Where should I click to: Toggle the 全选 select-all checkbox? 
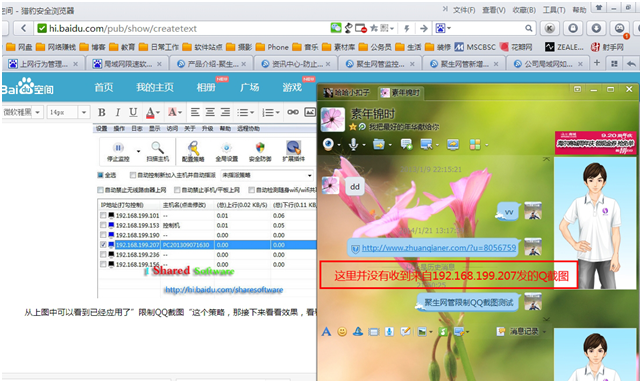pos(100,175)
